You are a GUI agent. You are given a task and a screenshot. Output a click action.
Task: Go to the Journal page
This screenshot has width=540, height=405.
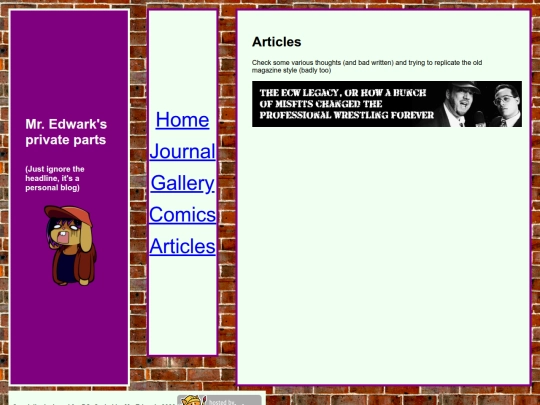(x=183, y=151)
